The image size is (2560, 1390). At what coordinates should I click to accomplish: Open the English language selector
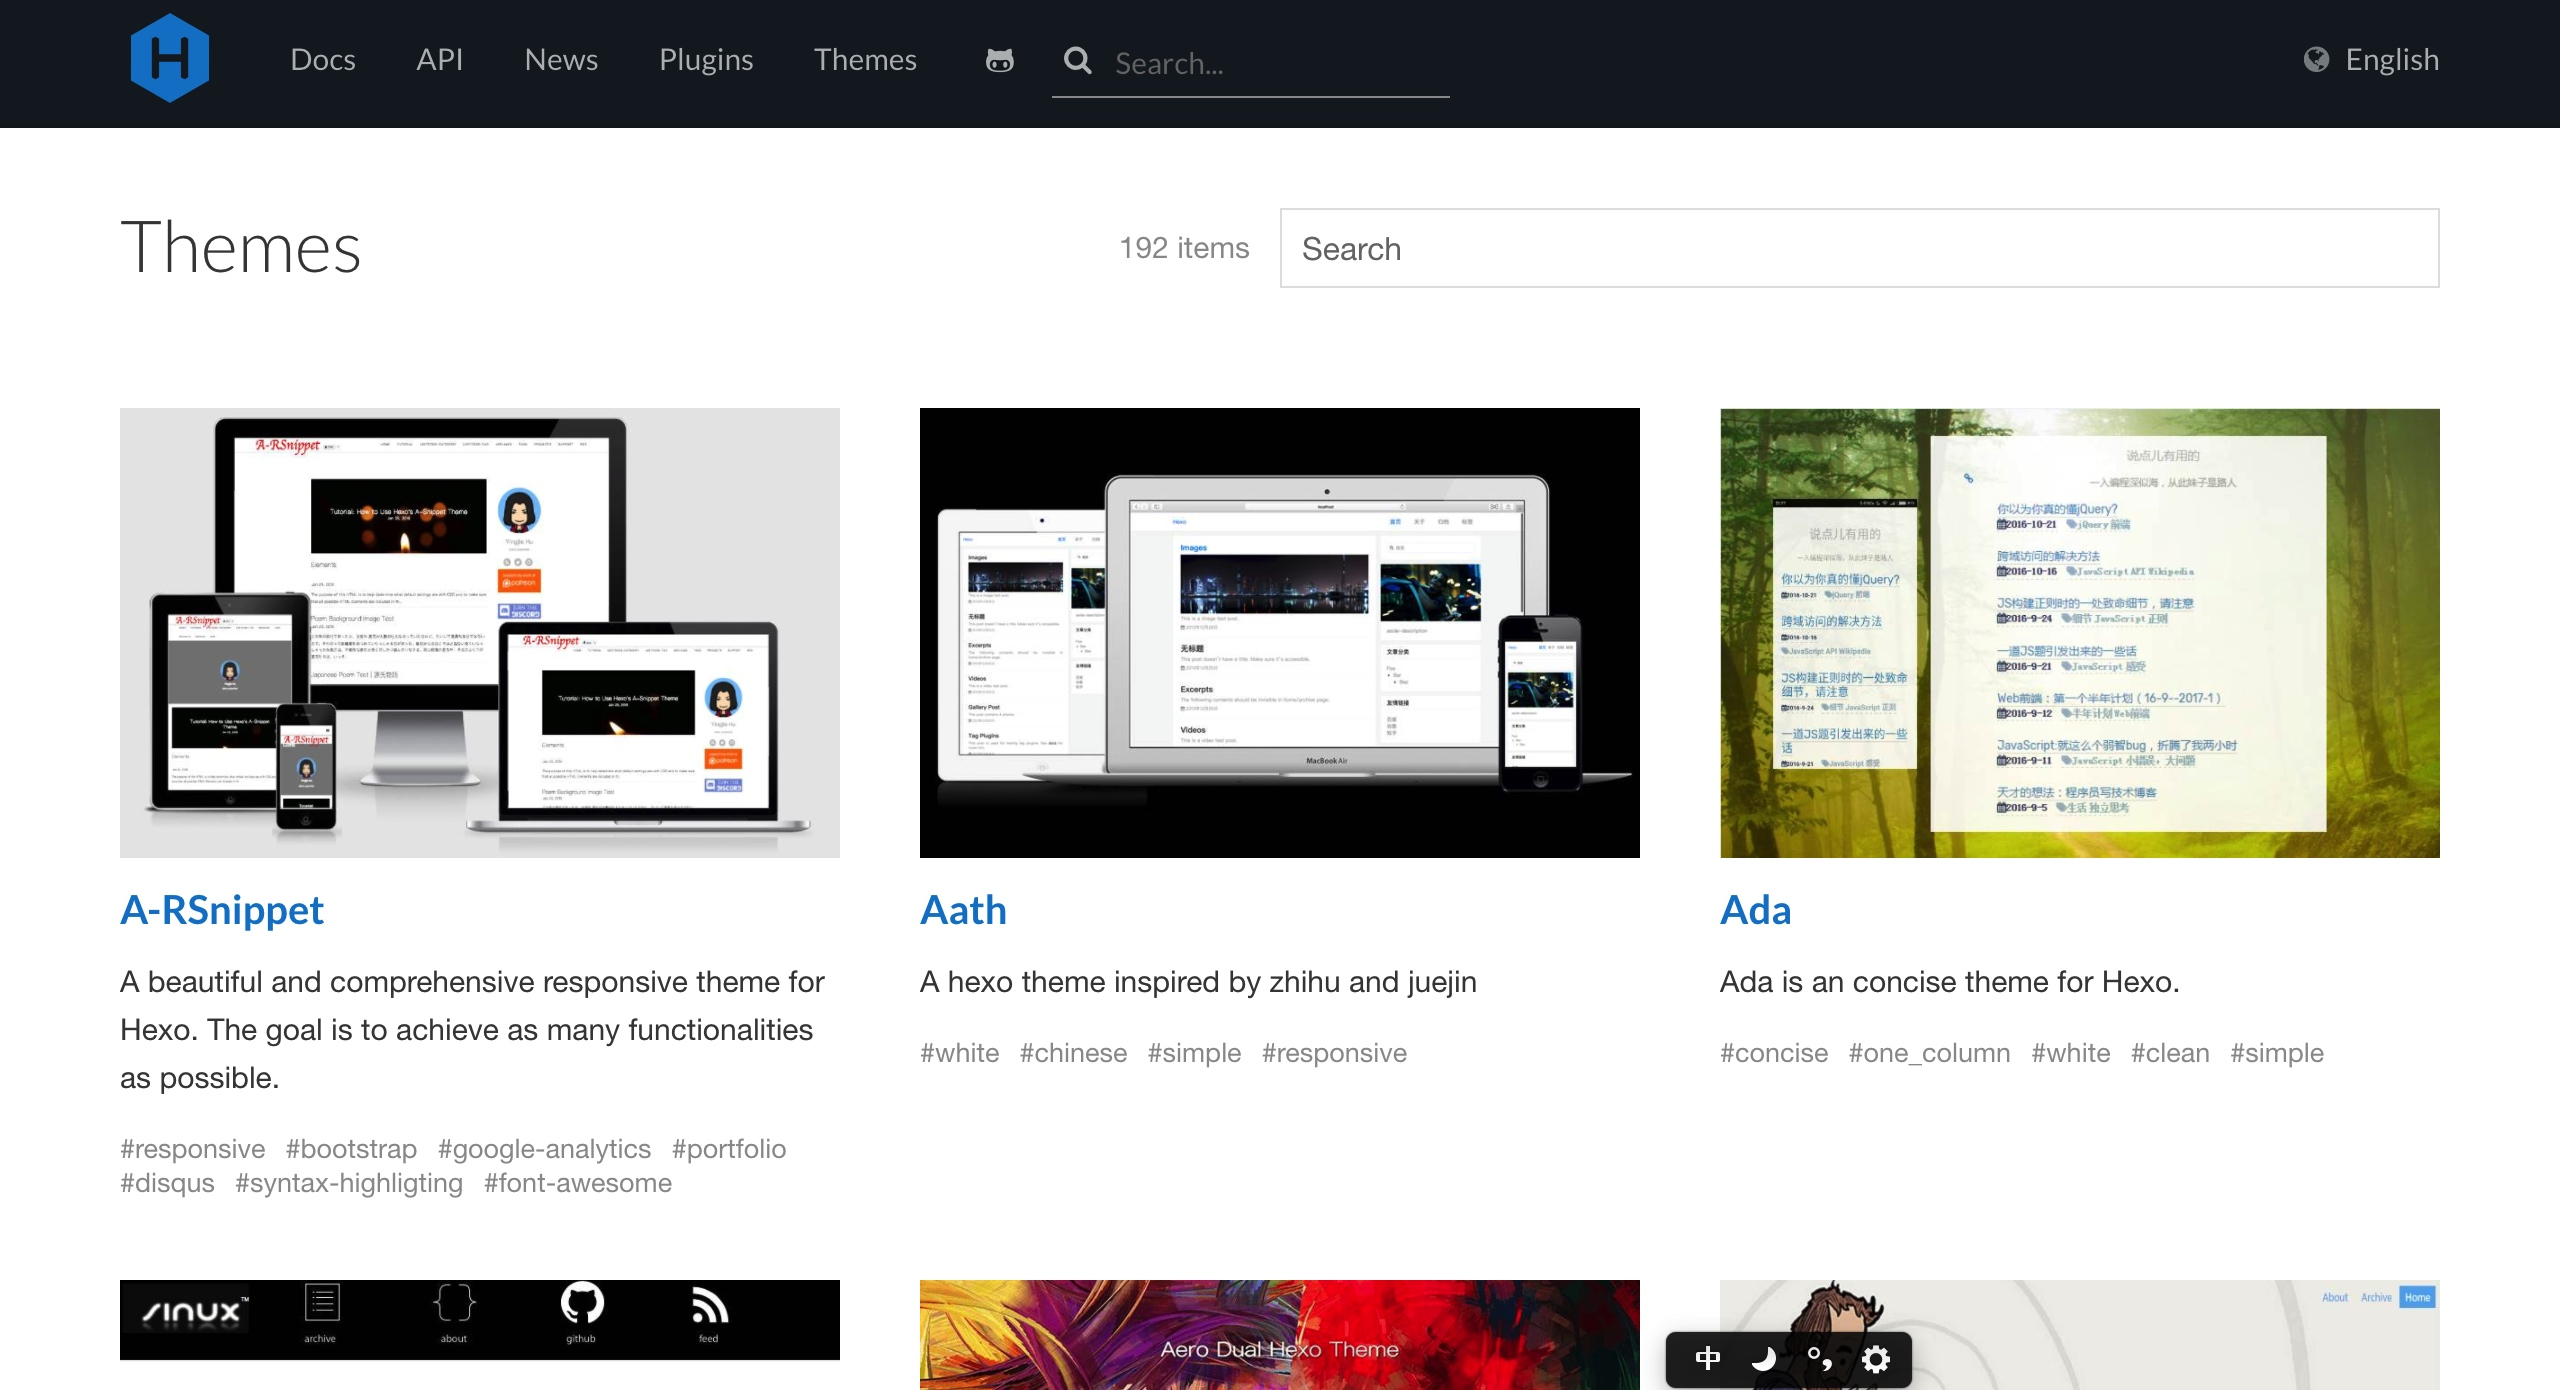pyautogui.click(x=2371, y=60)
